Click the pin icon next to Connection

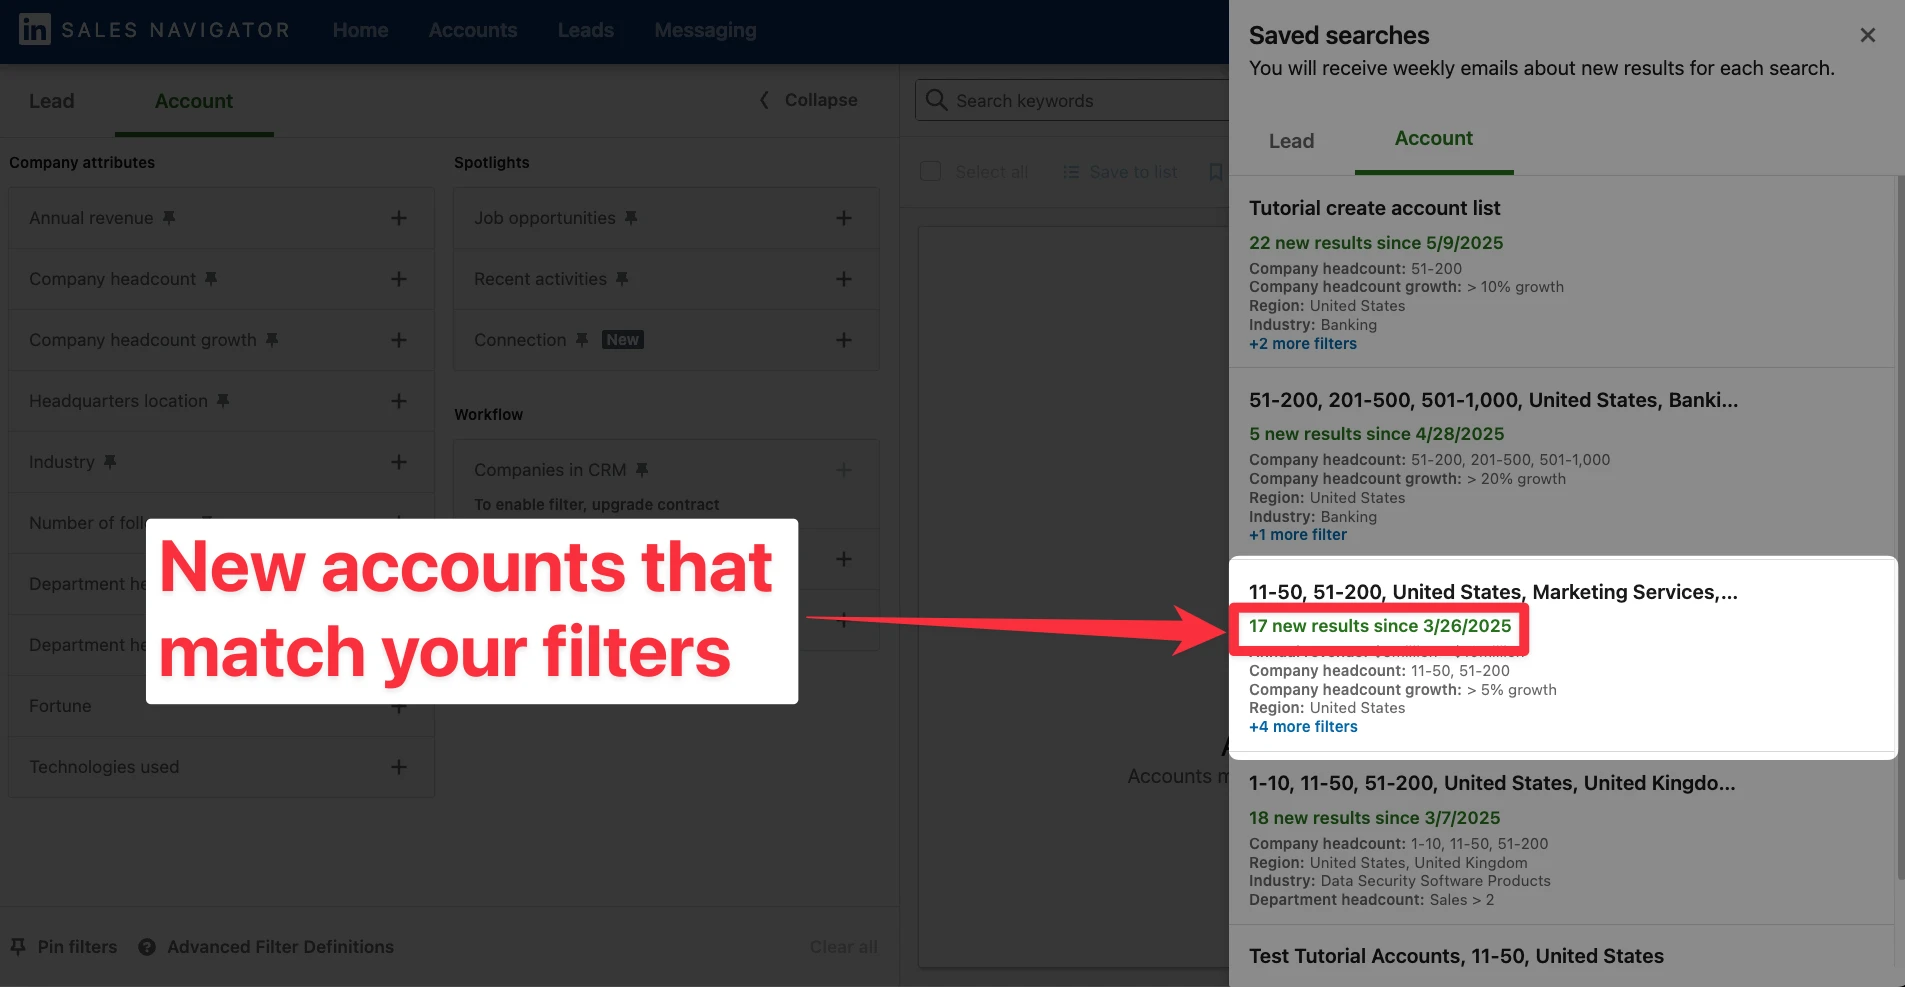click(x=582, y=340)
